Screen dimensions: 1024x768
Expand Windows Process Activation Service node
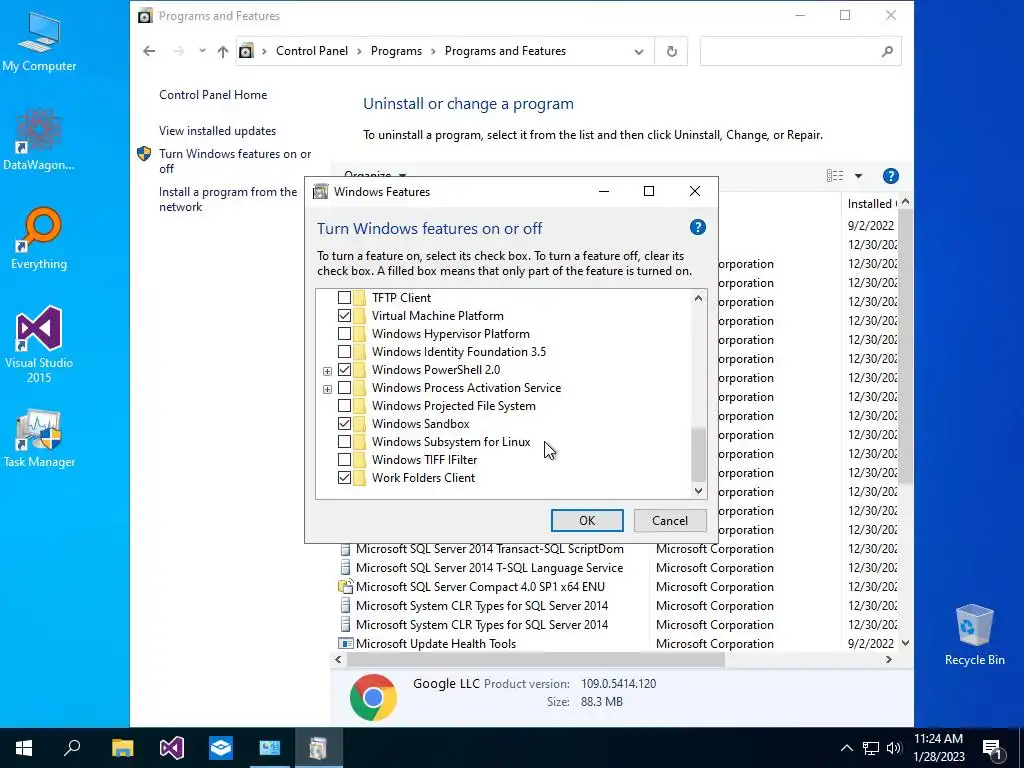pos(327,389)
